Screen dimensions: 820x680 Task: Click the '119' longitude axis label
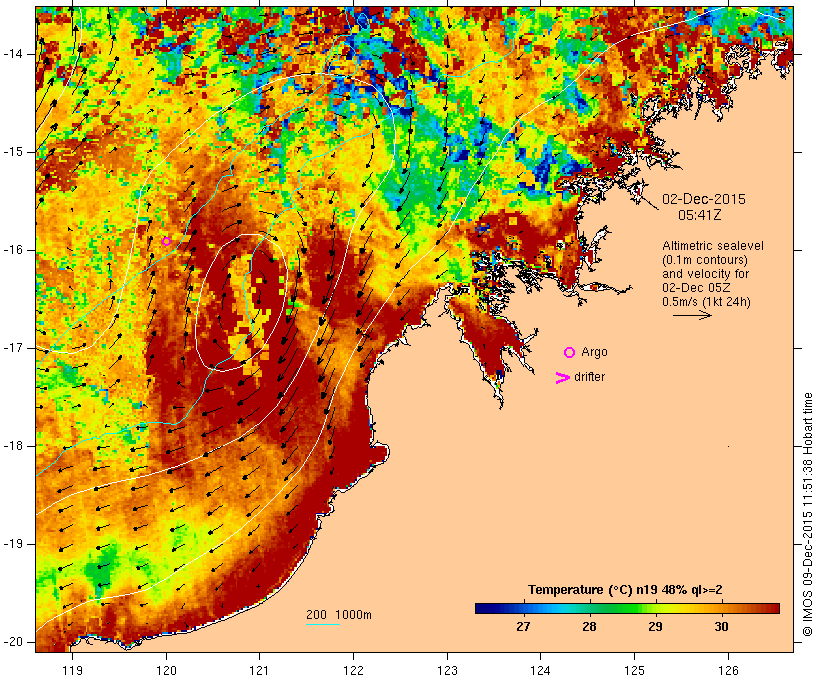(x=72, y=670)
